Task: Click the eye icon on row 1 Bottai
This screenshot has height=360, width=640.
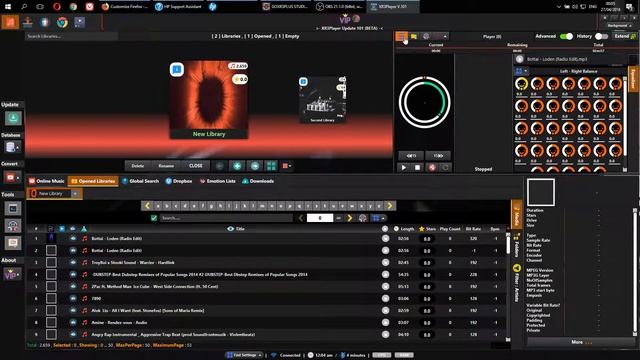Action: [73, 238]
